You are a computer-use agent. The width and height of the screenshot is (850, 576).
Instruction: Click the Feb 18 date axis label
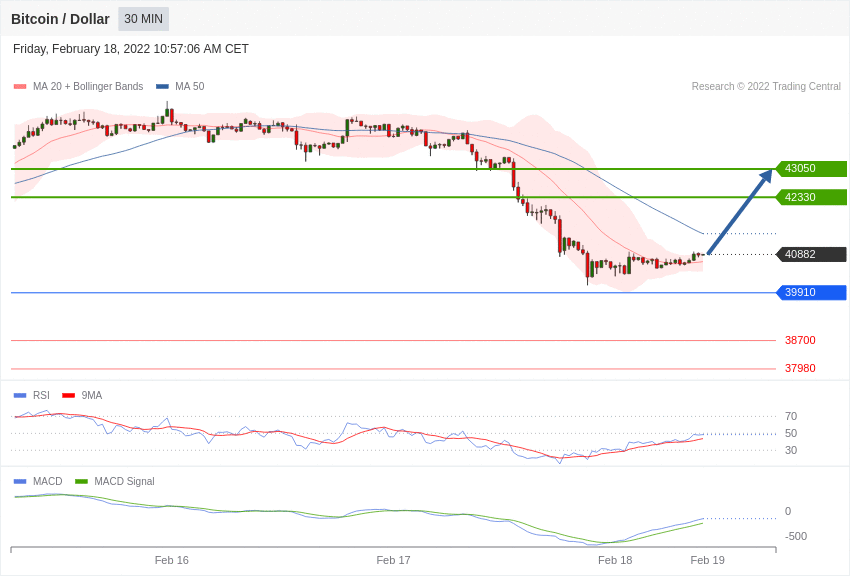(x=615, y=560)
